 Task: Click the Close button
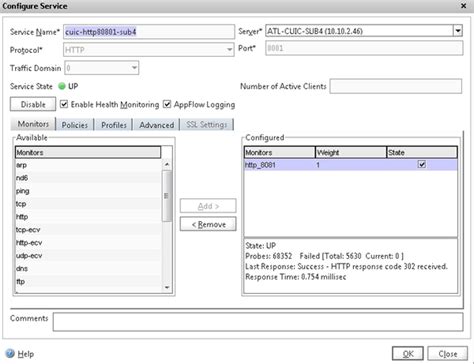pyautogui.click(x=448, y=354)
